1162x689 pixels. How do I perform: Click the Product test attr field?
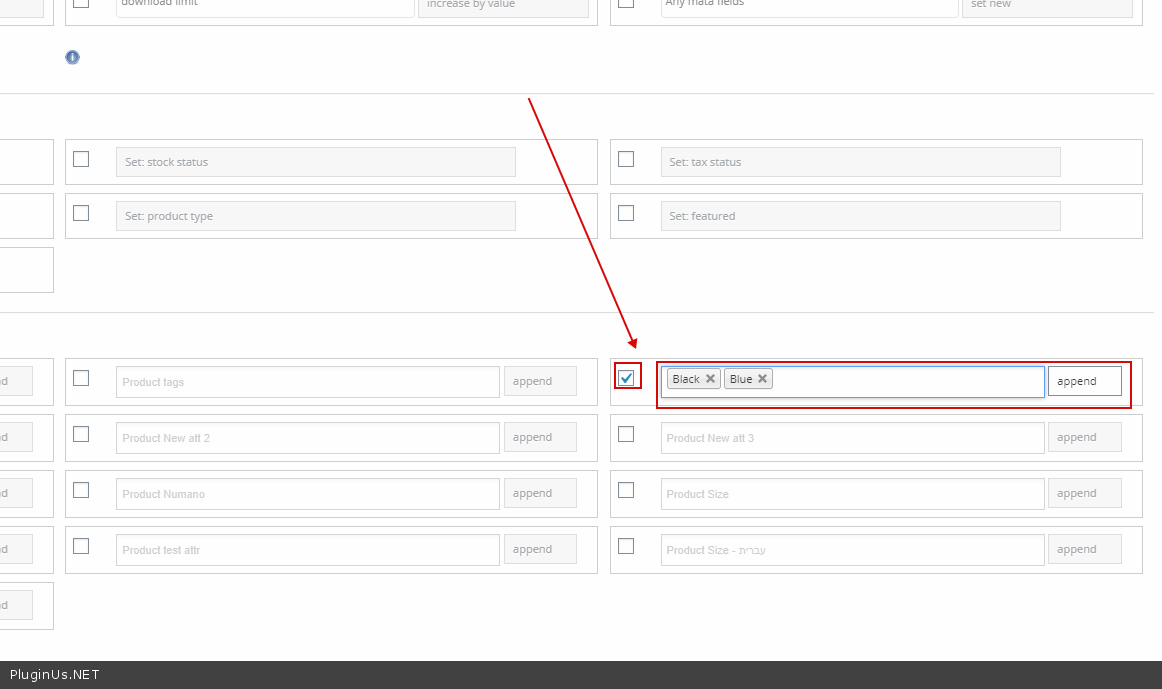307,550
